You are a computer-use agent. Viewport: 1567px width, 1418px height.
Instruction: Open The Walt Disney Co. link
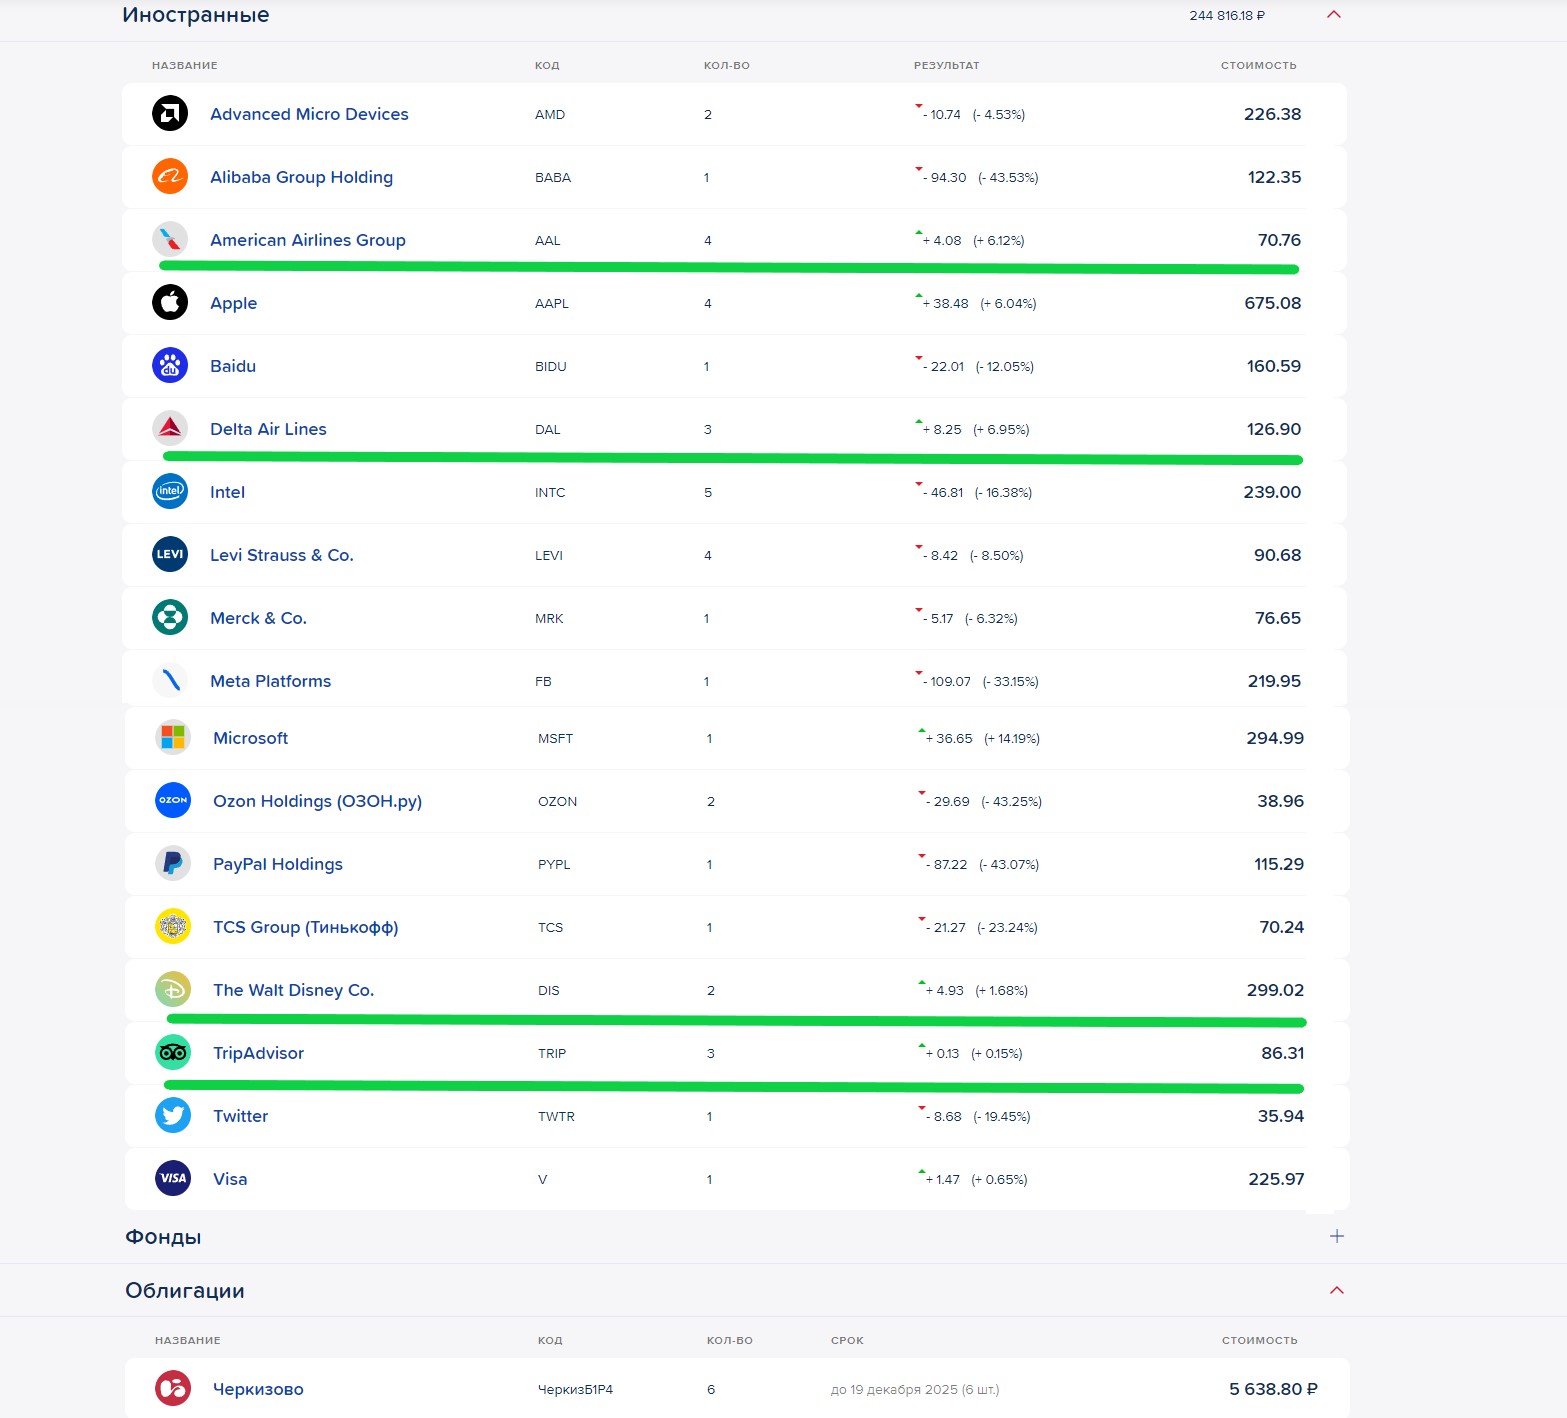coord(293,990)
